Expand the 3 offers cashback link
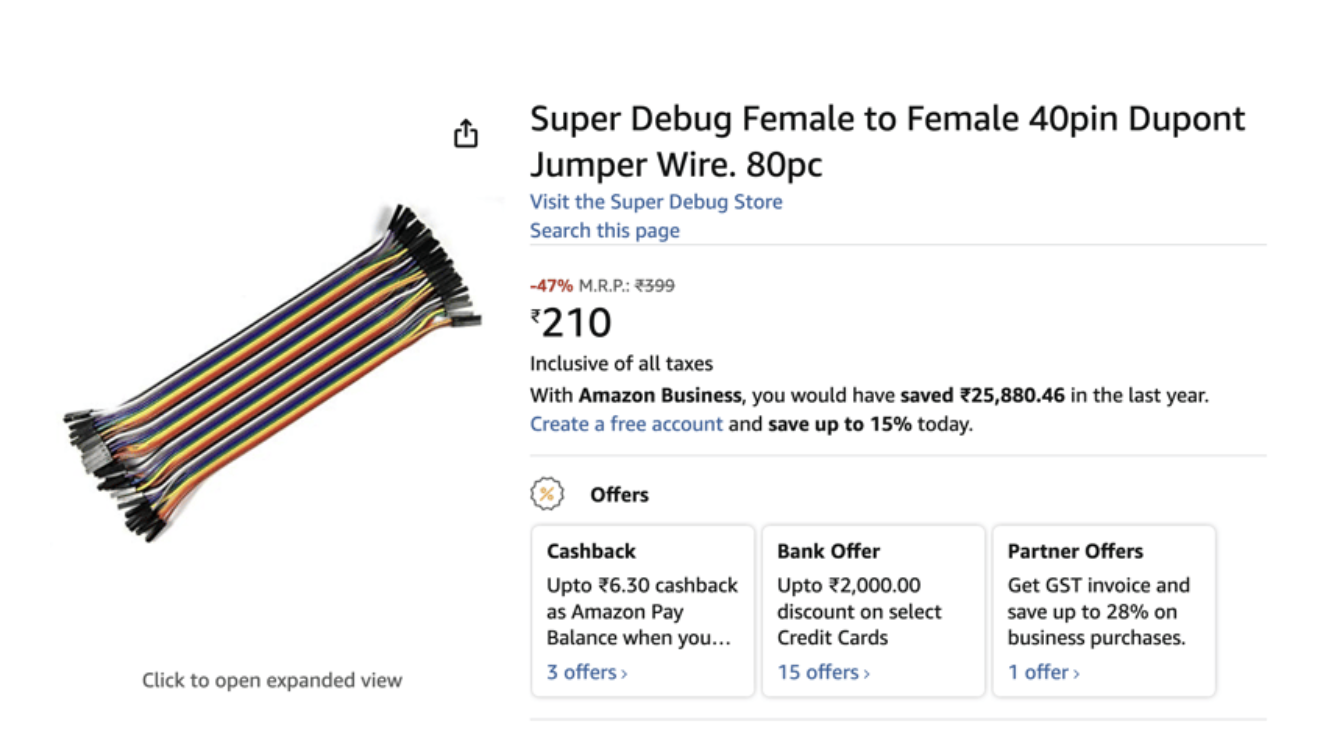Viewport: 1324px width, 744px height. 587,672
